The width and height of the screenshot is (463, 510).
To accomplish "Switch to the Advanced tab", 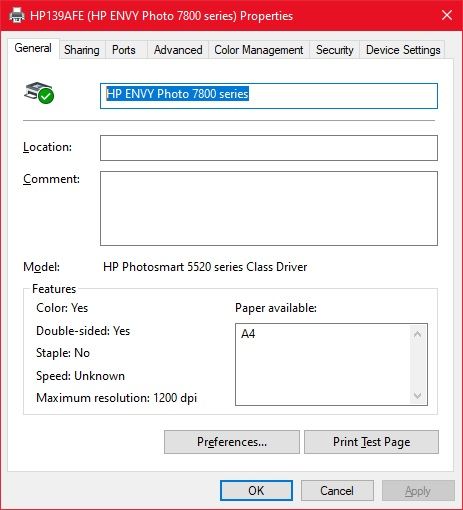I will coord(178,50).
